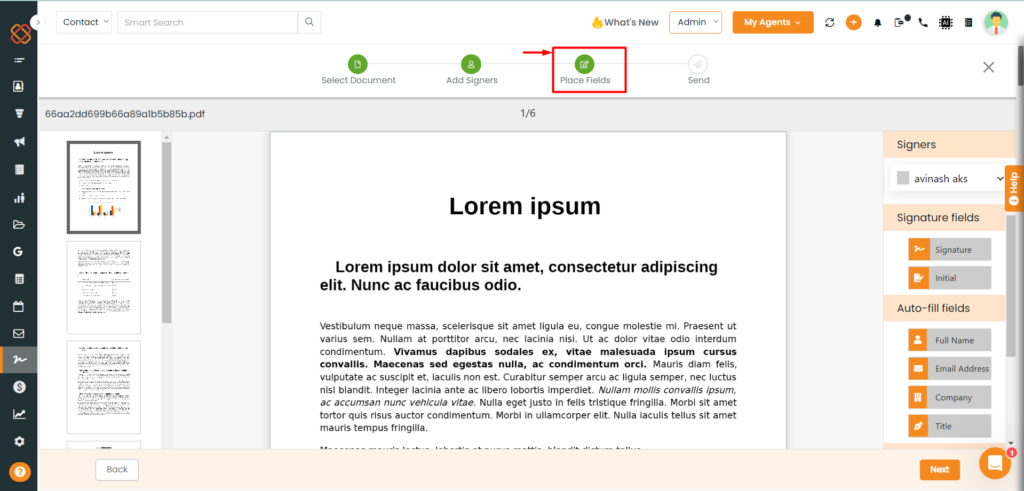
Task: Click the Signature fields section heading
Action: coord(938,217)
